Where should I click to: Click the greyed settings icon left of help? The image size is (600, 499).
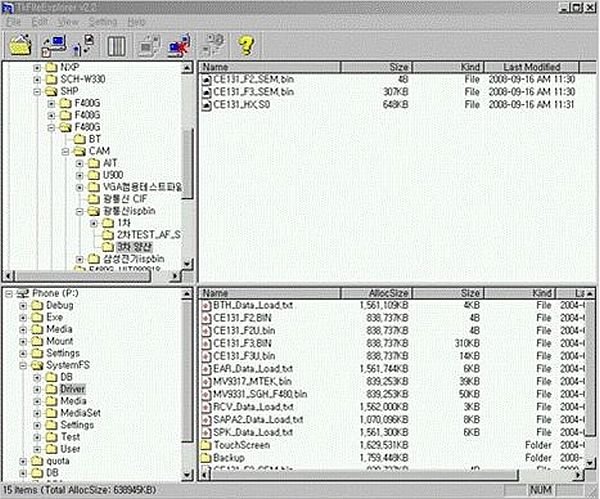(x=213, y=45)
